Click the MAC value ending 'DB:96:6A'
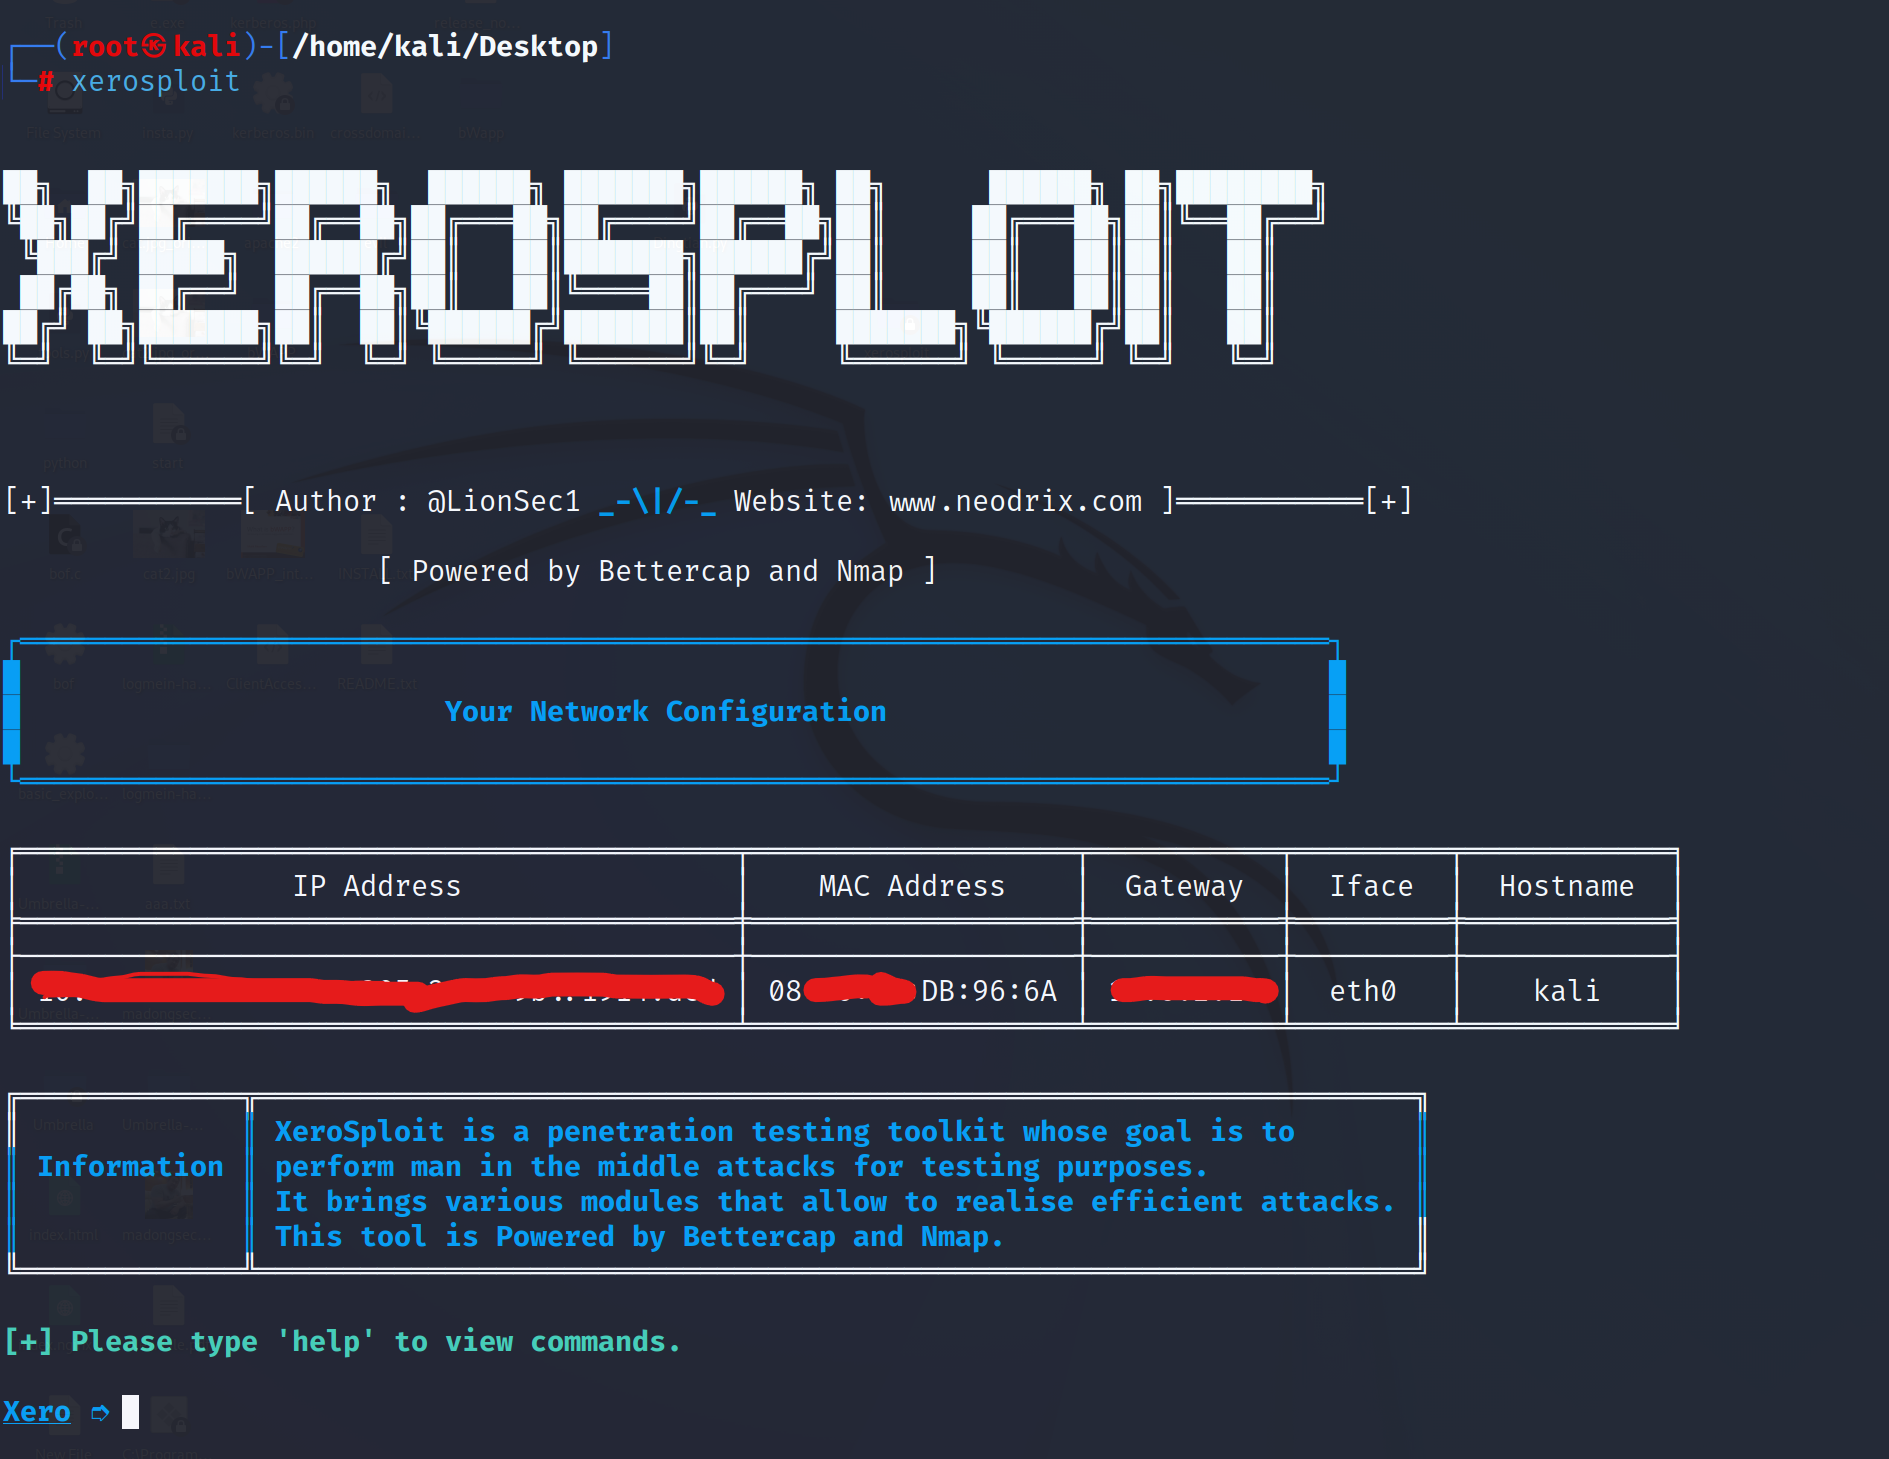 [913, 991]
